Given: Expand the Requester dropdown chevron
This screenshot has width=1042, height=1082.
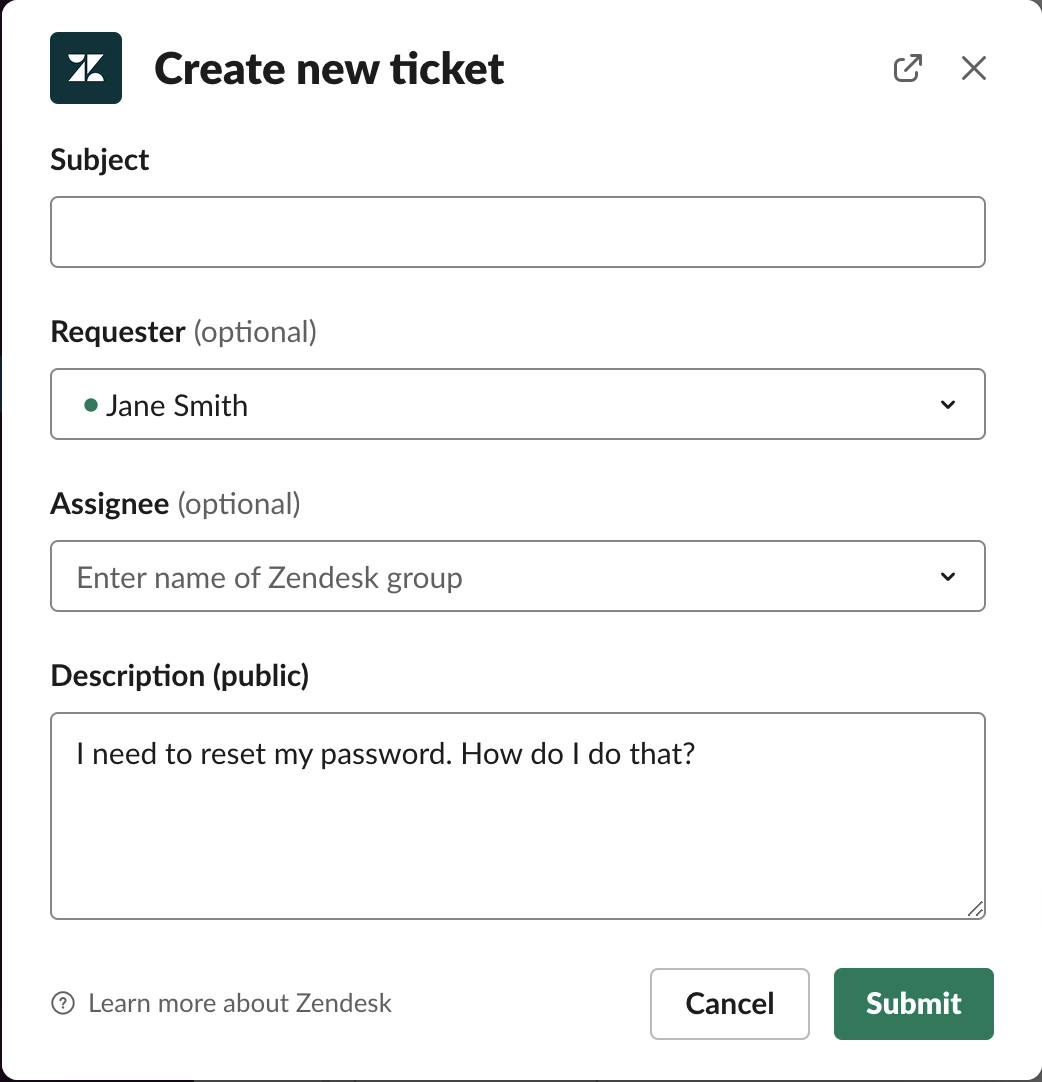Looking at the screenshot, I should pos(948,405).
